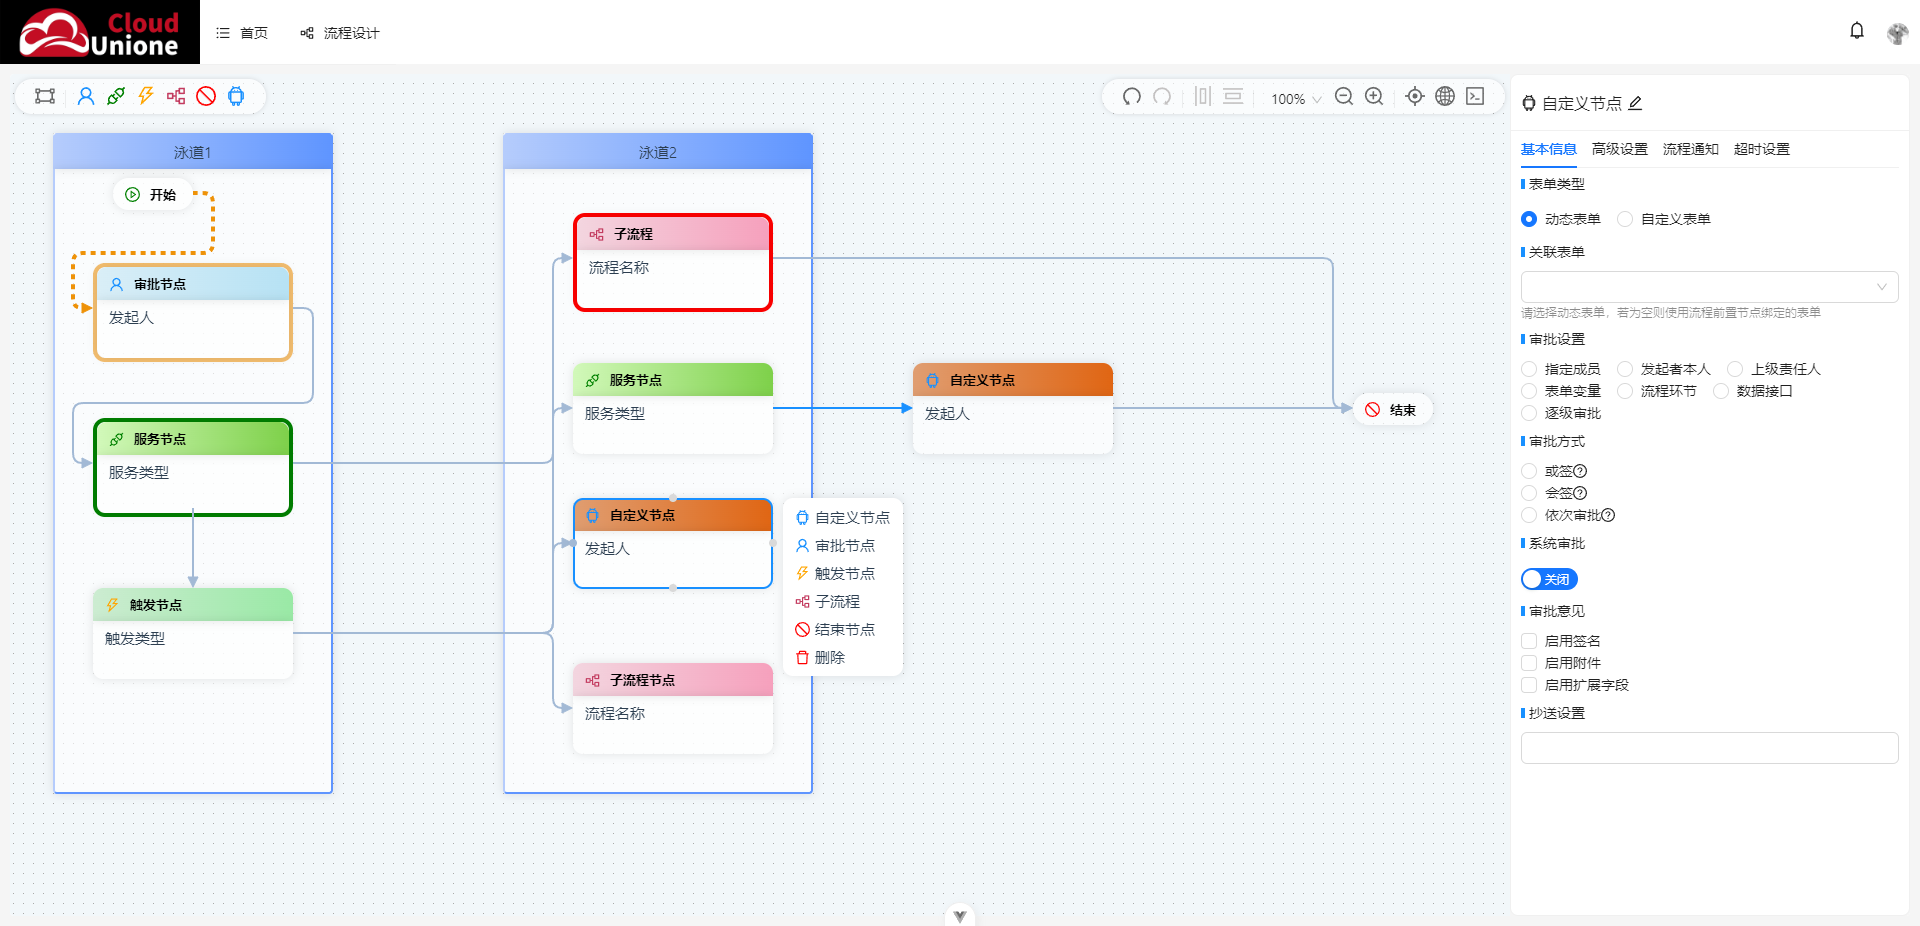Choose the 发起者本人 approval option
Viewport: 1920px width, 926px height.
(x=1625, y=369)
